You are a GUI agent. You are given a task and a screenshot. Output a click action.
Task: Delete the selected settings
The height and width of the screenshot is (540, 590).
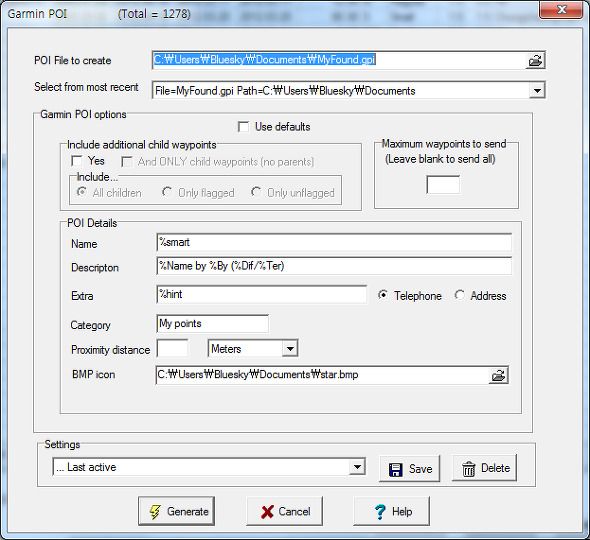click(x=484, y=469)
